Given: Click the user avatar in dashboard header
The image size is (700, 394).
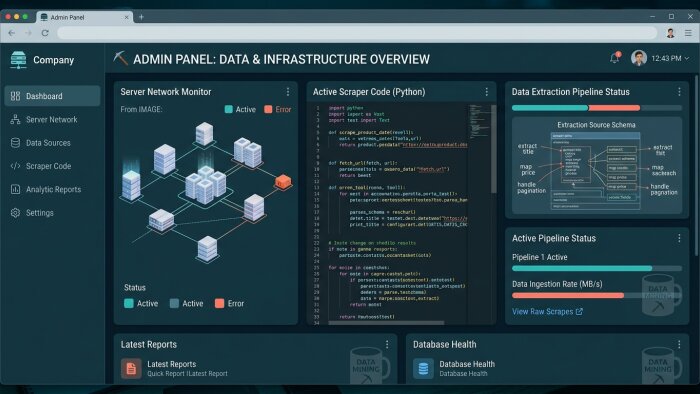Looking at the screenshot, I should (639, 58).
